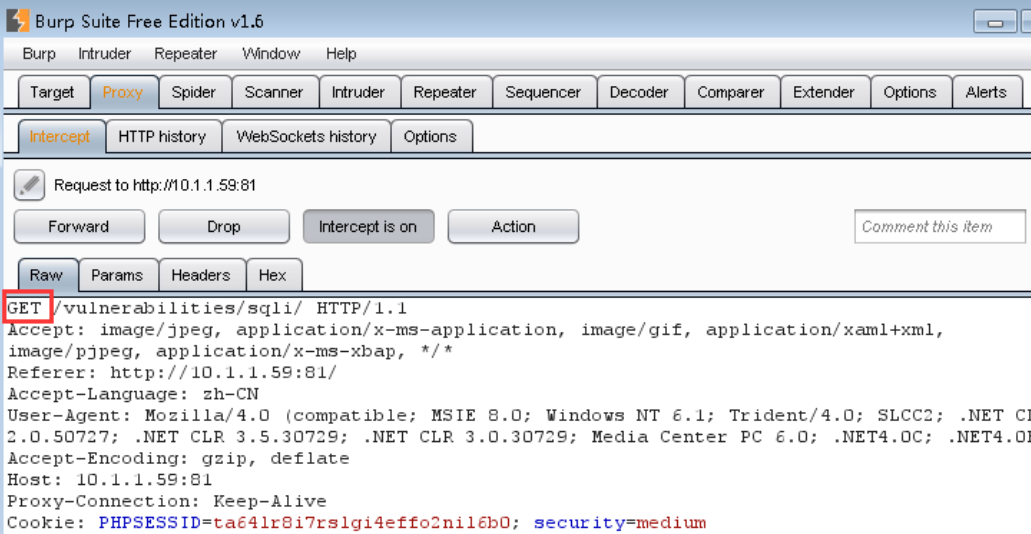Open the Action menu button
The width and height of the screenshot is (1031, 534).
(x=513, y=227)
